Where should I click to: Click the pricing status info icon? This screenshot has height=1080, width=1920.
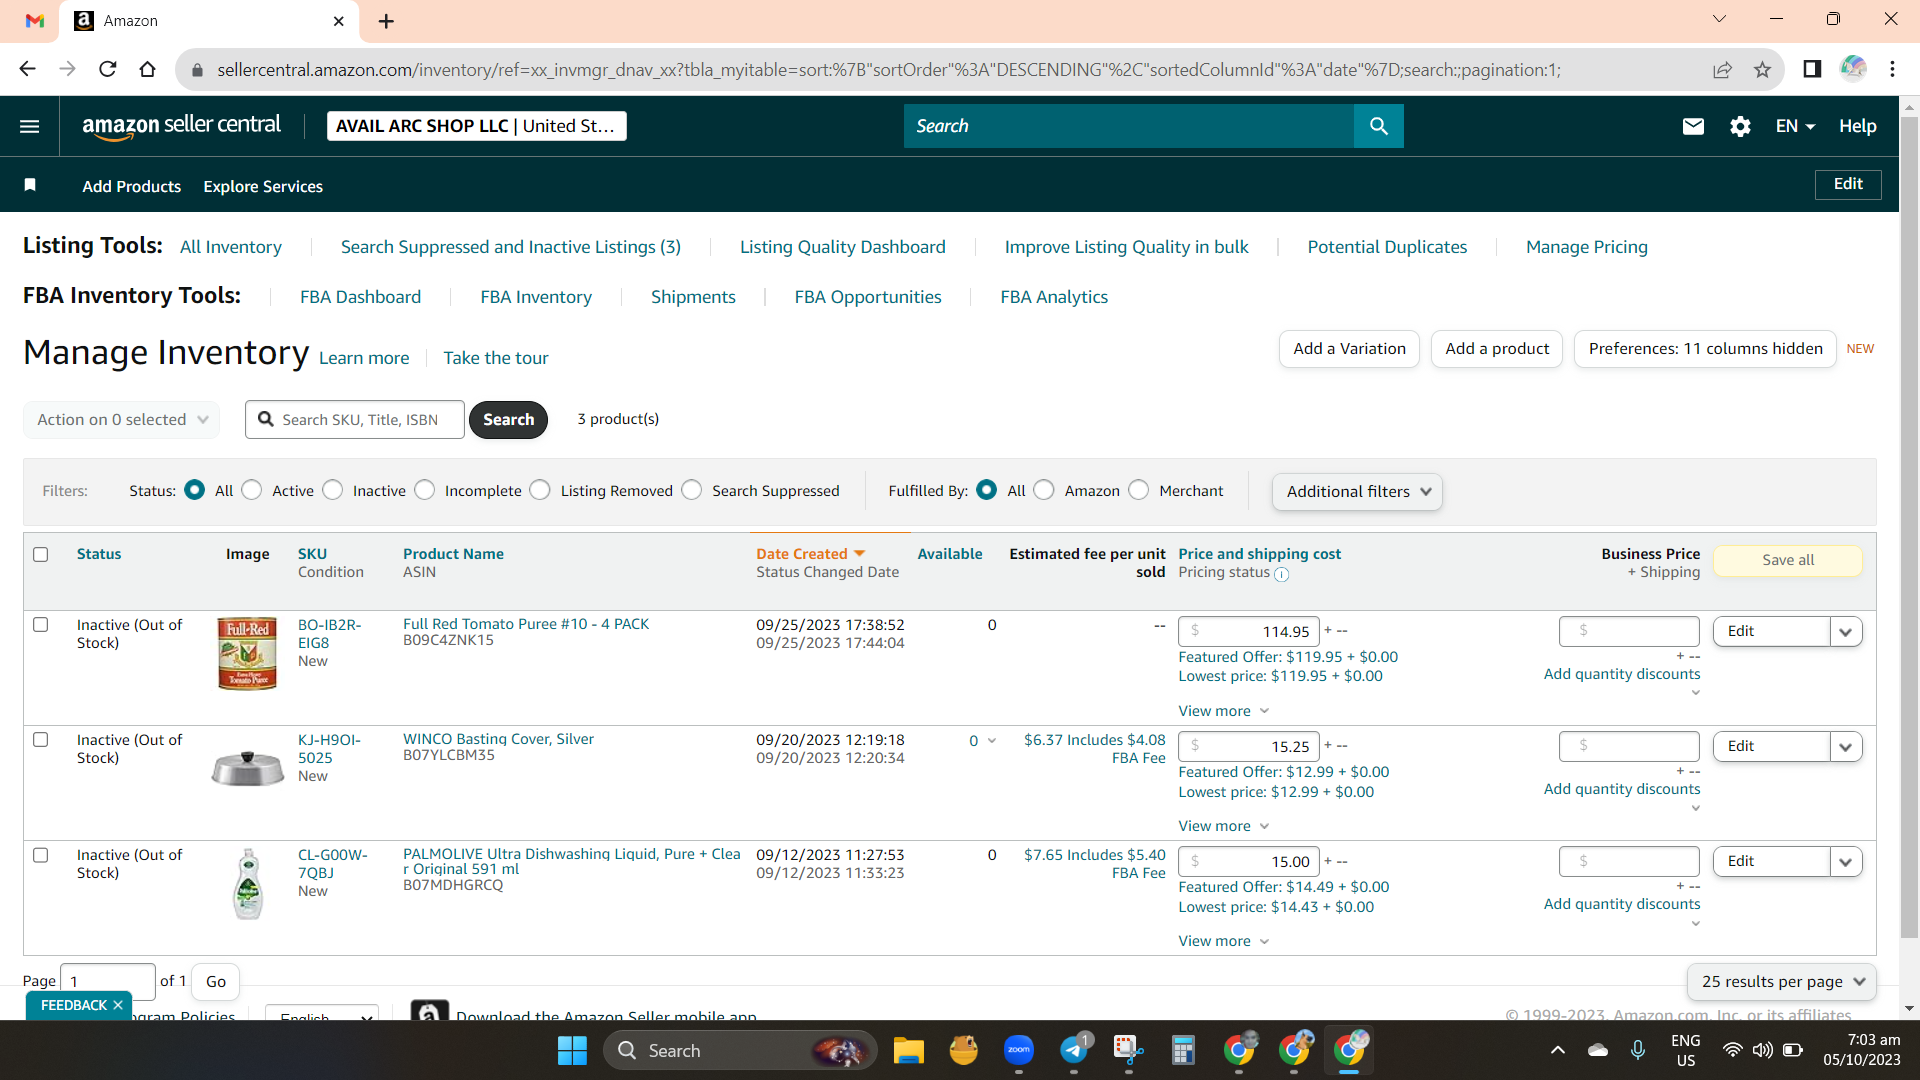coord(1282,574)
